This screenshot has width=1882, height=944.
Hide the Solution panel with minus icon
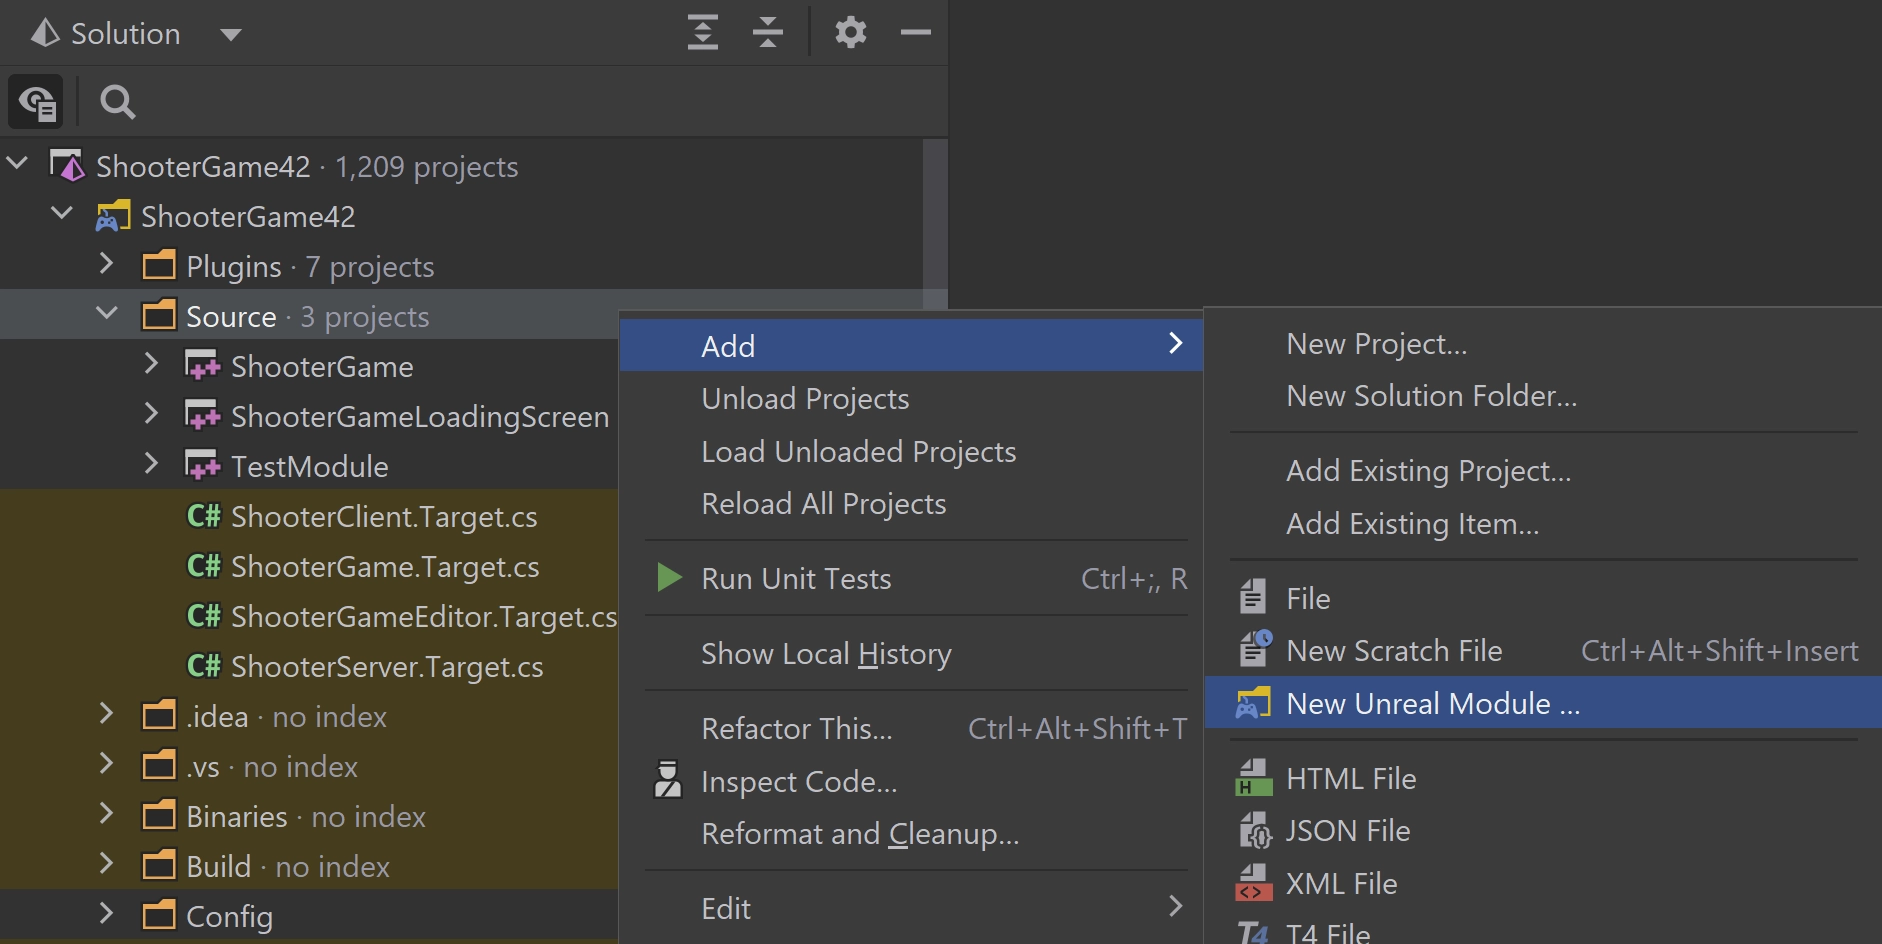[x=915, y=33]
